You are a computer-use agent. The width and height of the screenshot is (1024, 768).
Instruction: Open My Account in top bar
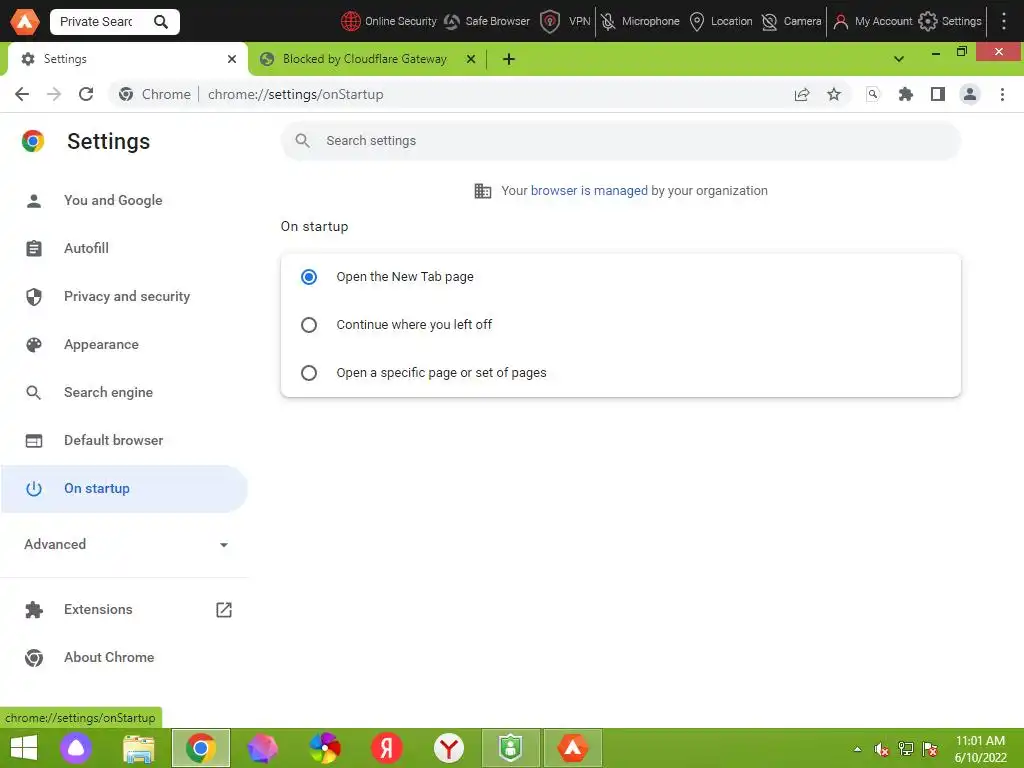tap(872, 22)
